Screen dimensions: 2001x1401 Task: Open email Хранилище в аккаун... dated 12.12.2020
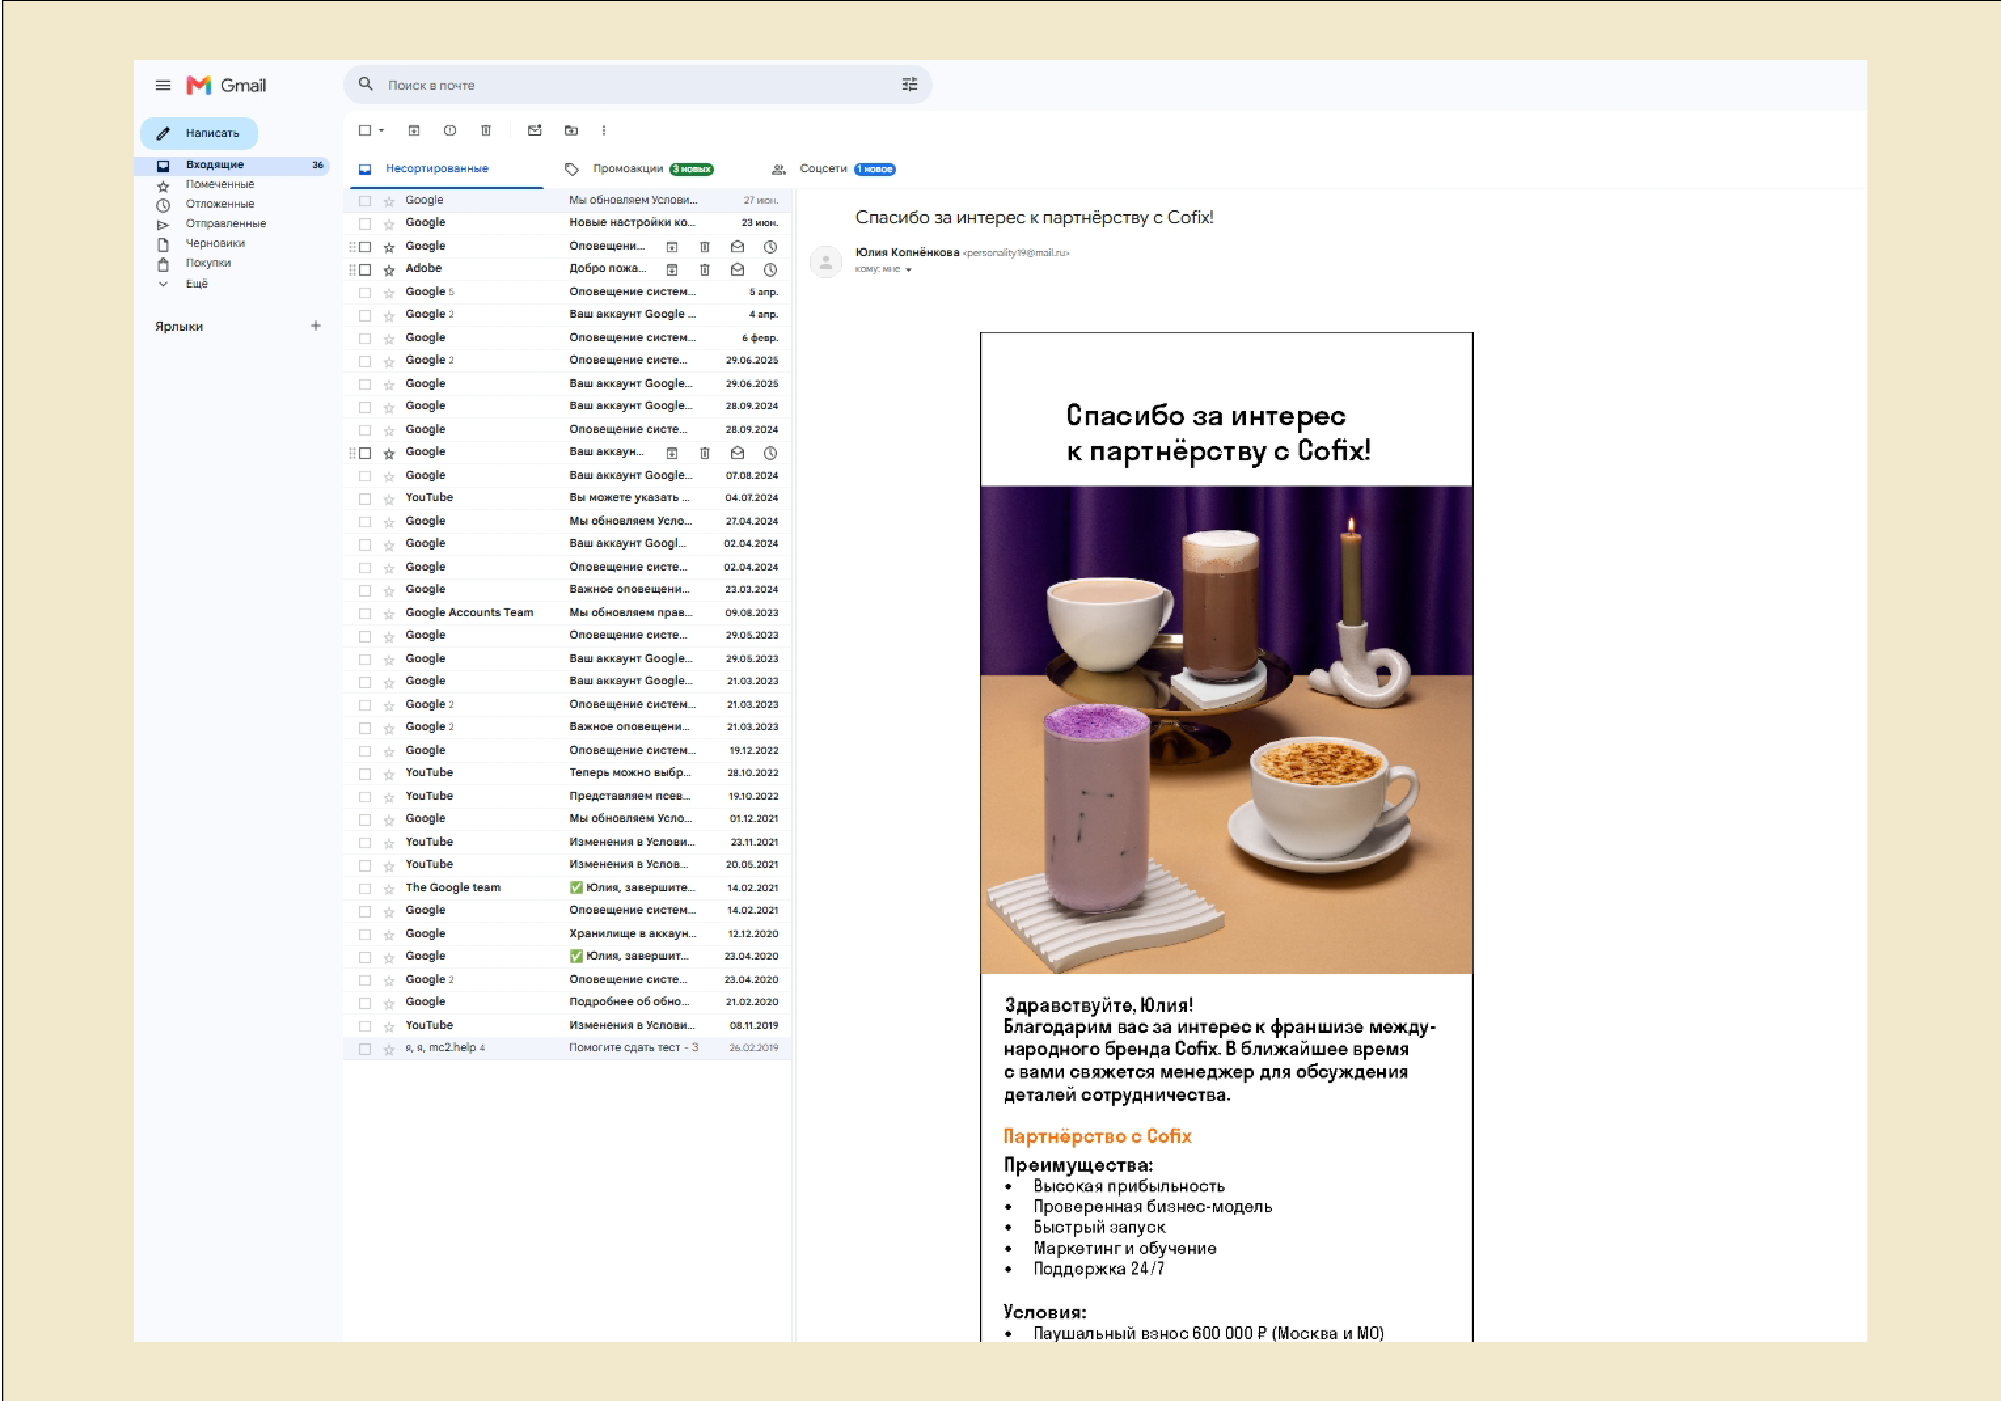[568, 934]
